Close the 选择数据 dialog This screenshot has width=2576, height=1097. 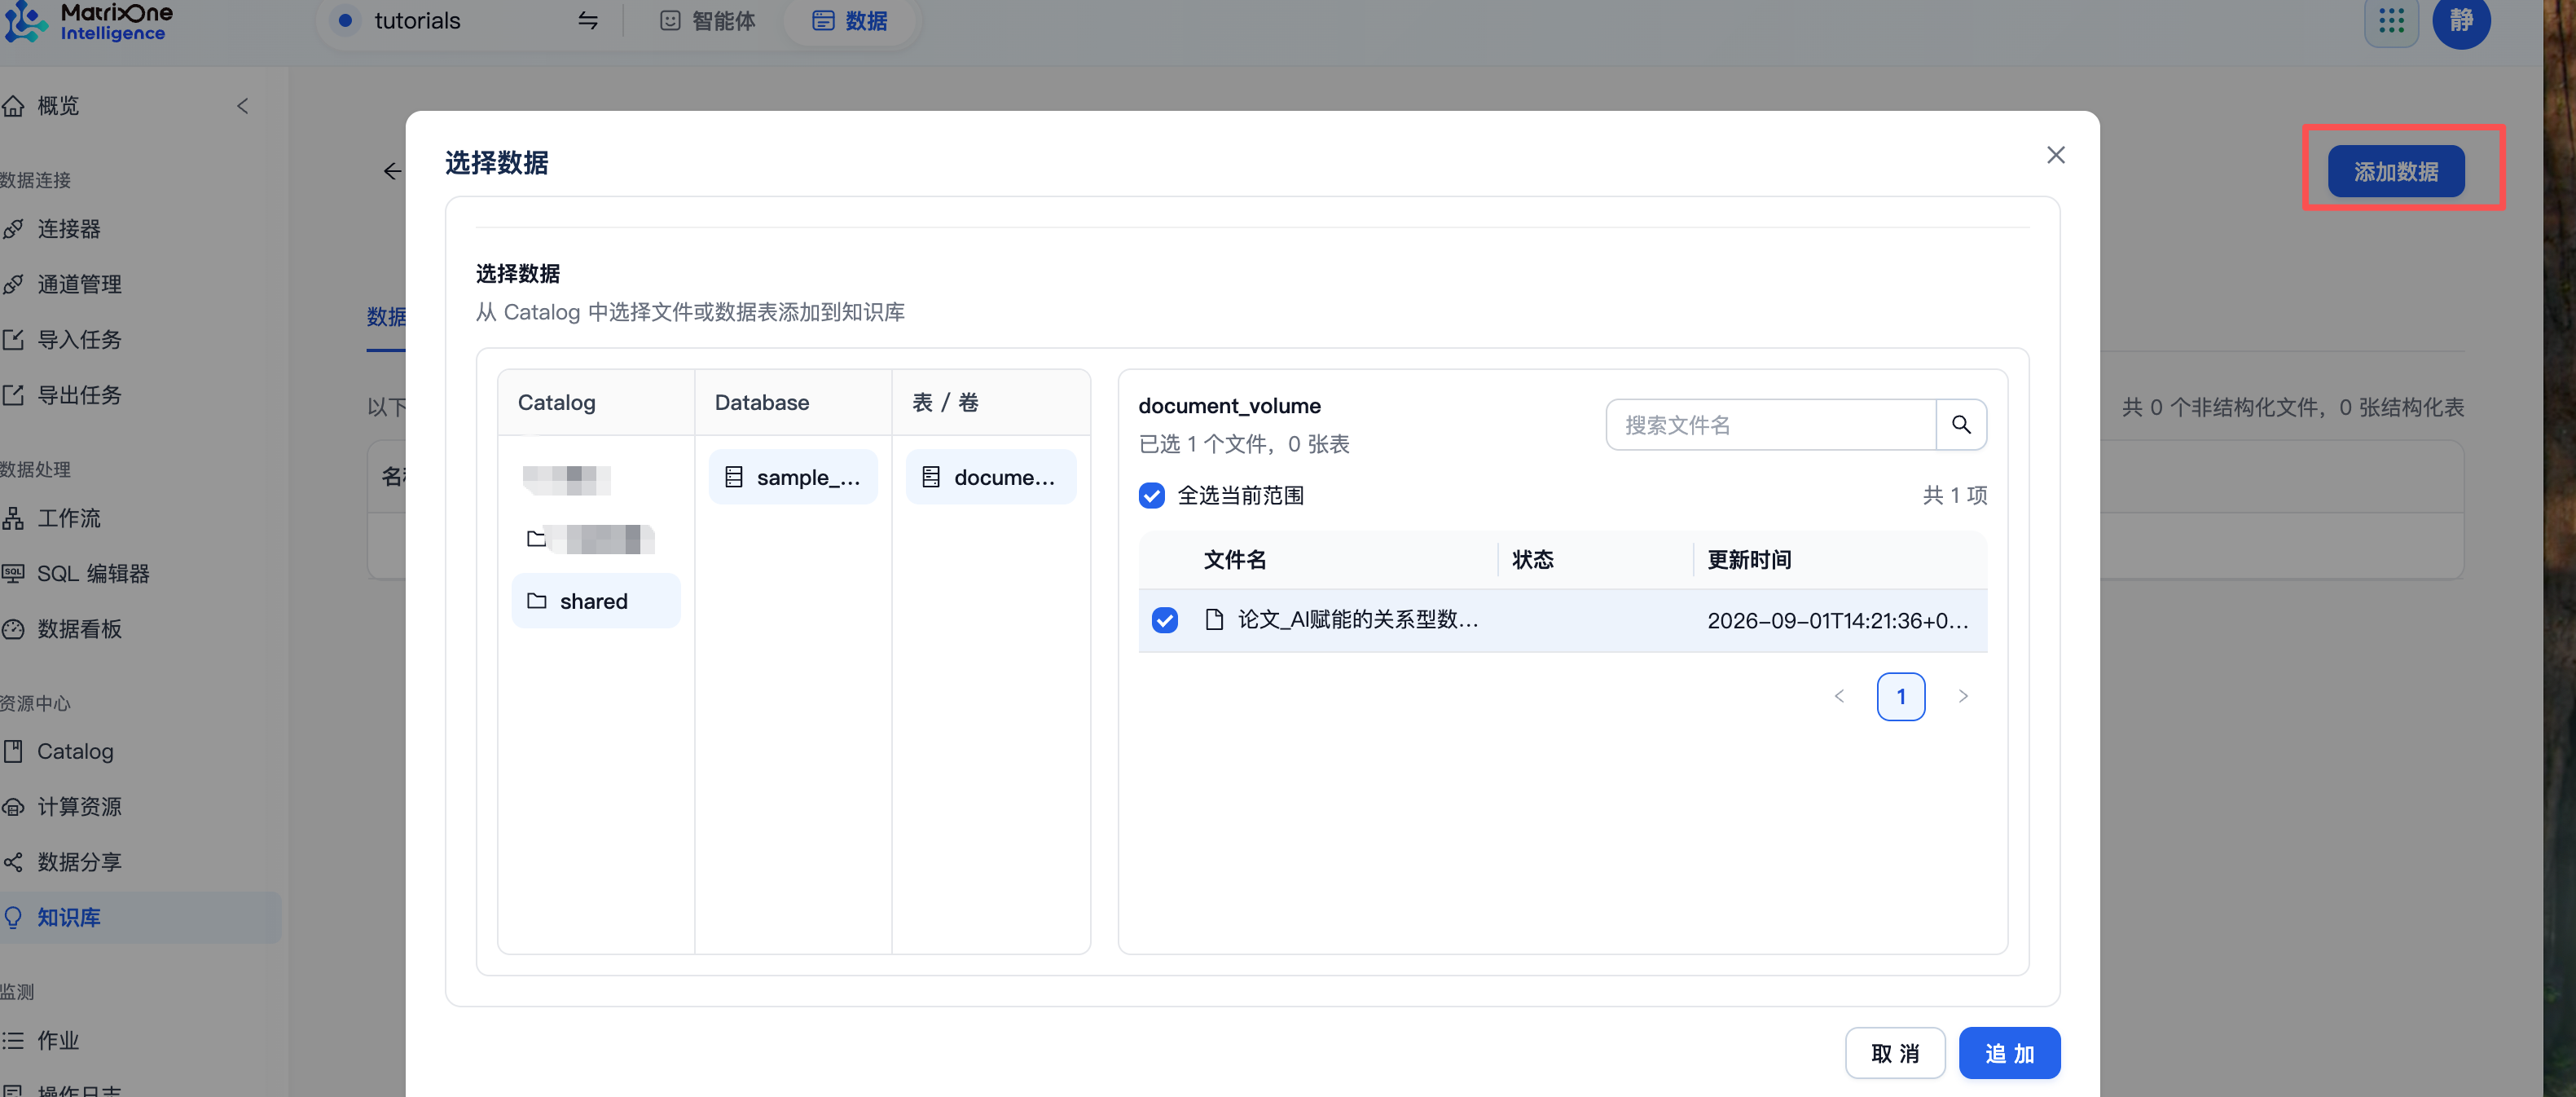[x=2055, y=155]
